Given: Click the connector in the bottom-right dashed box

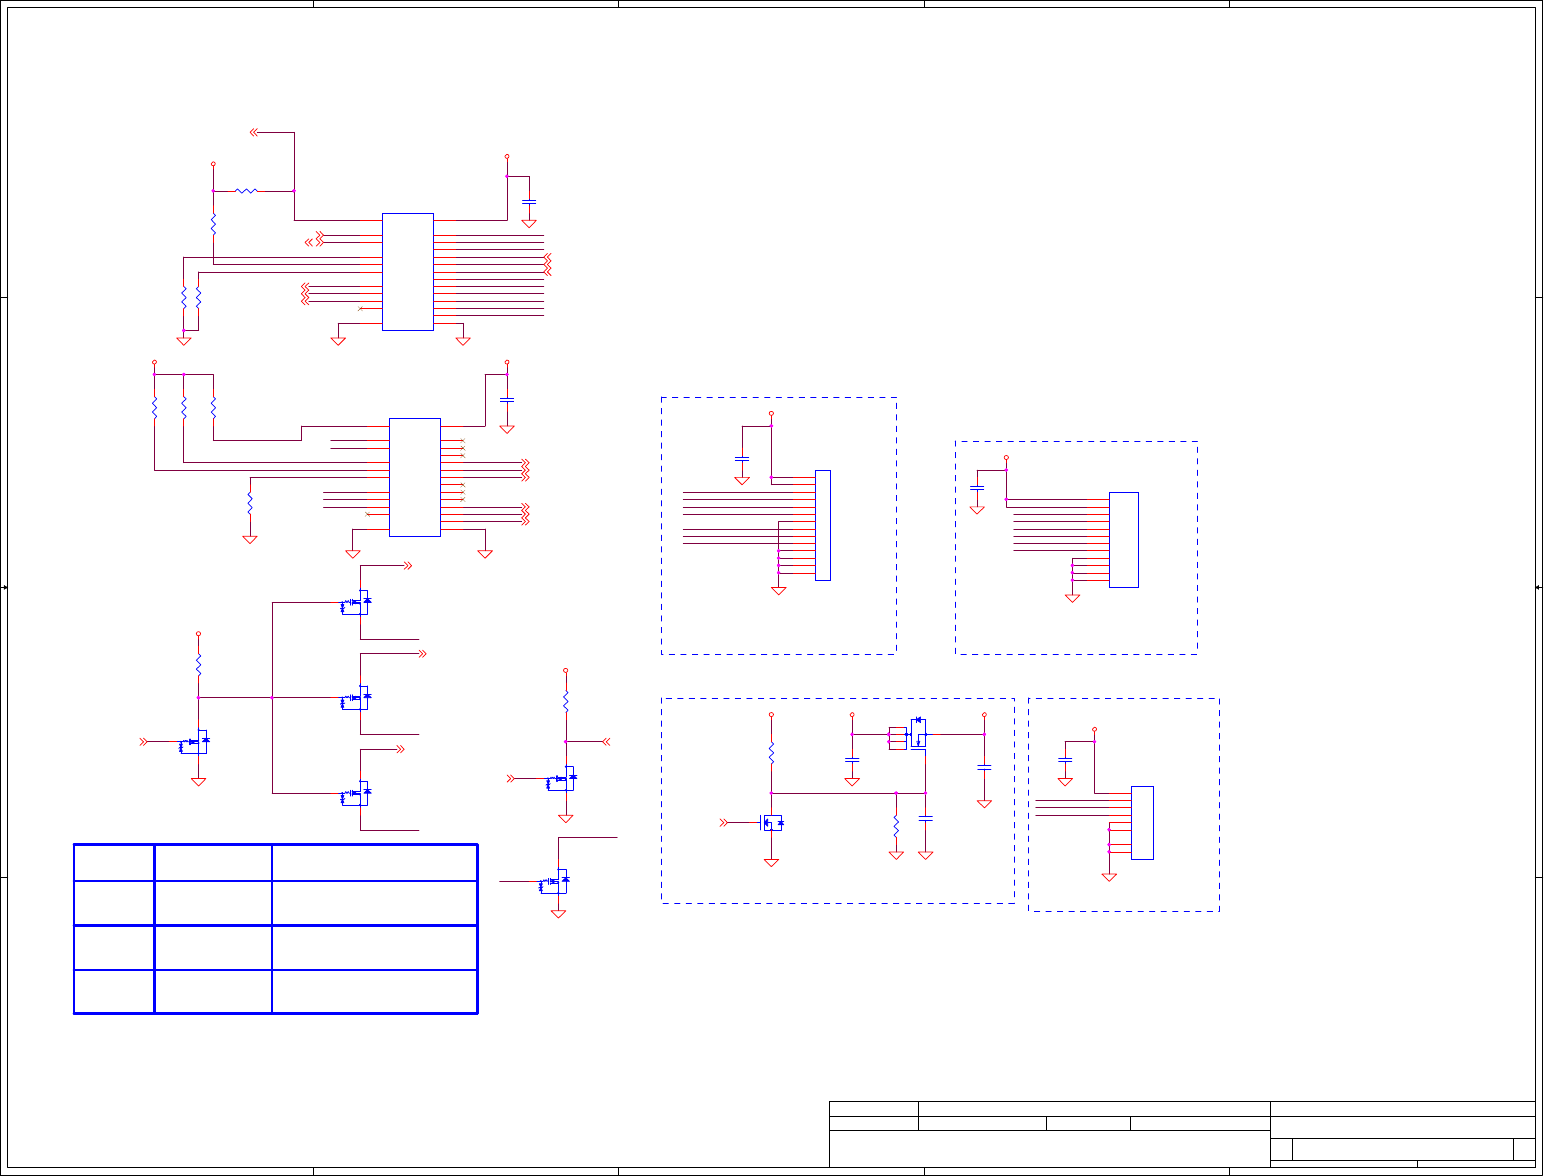Looking at the screenshot, I should (1142, 823).
